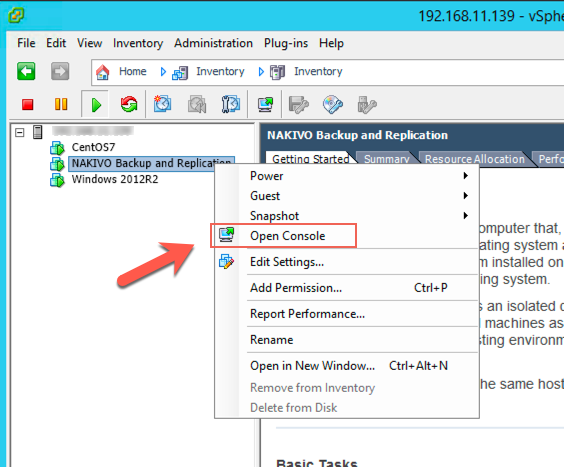The height and width of the screenshot is (467, 564).
Task: Switch to the Performance tab
Action: [550, 159]
